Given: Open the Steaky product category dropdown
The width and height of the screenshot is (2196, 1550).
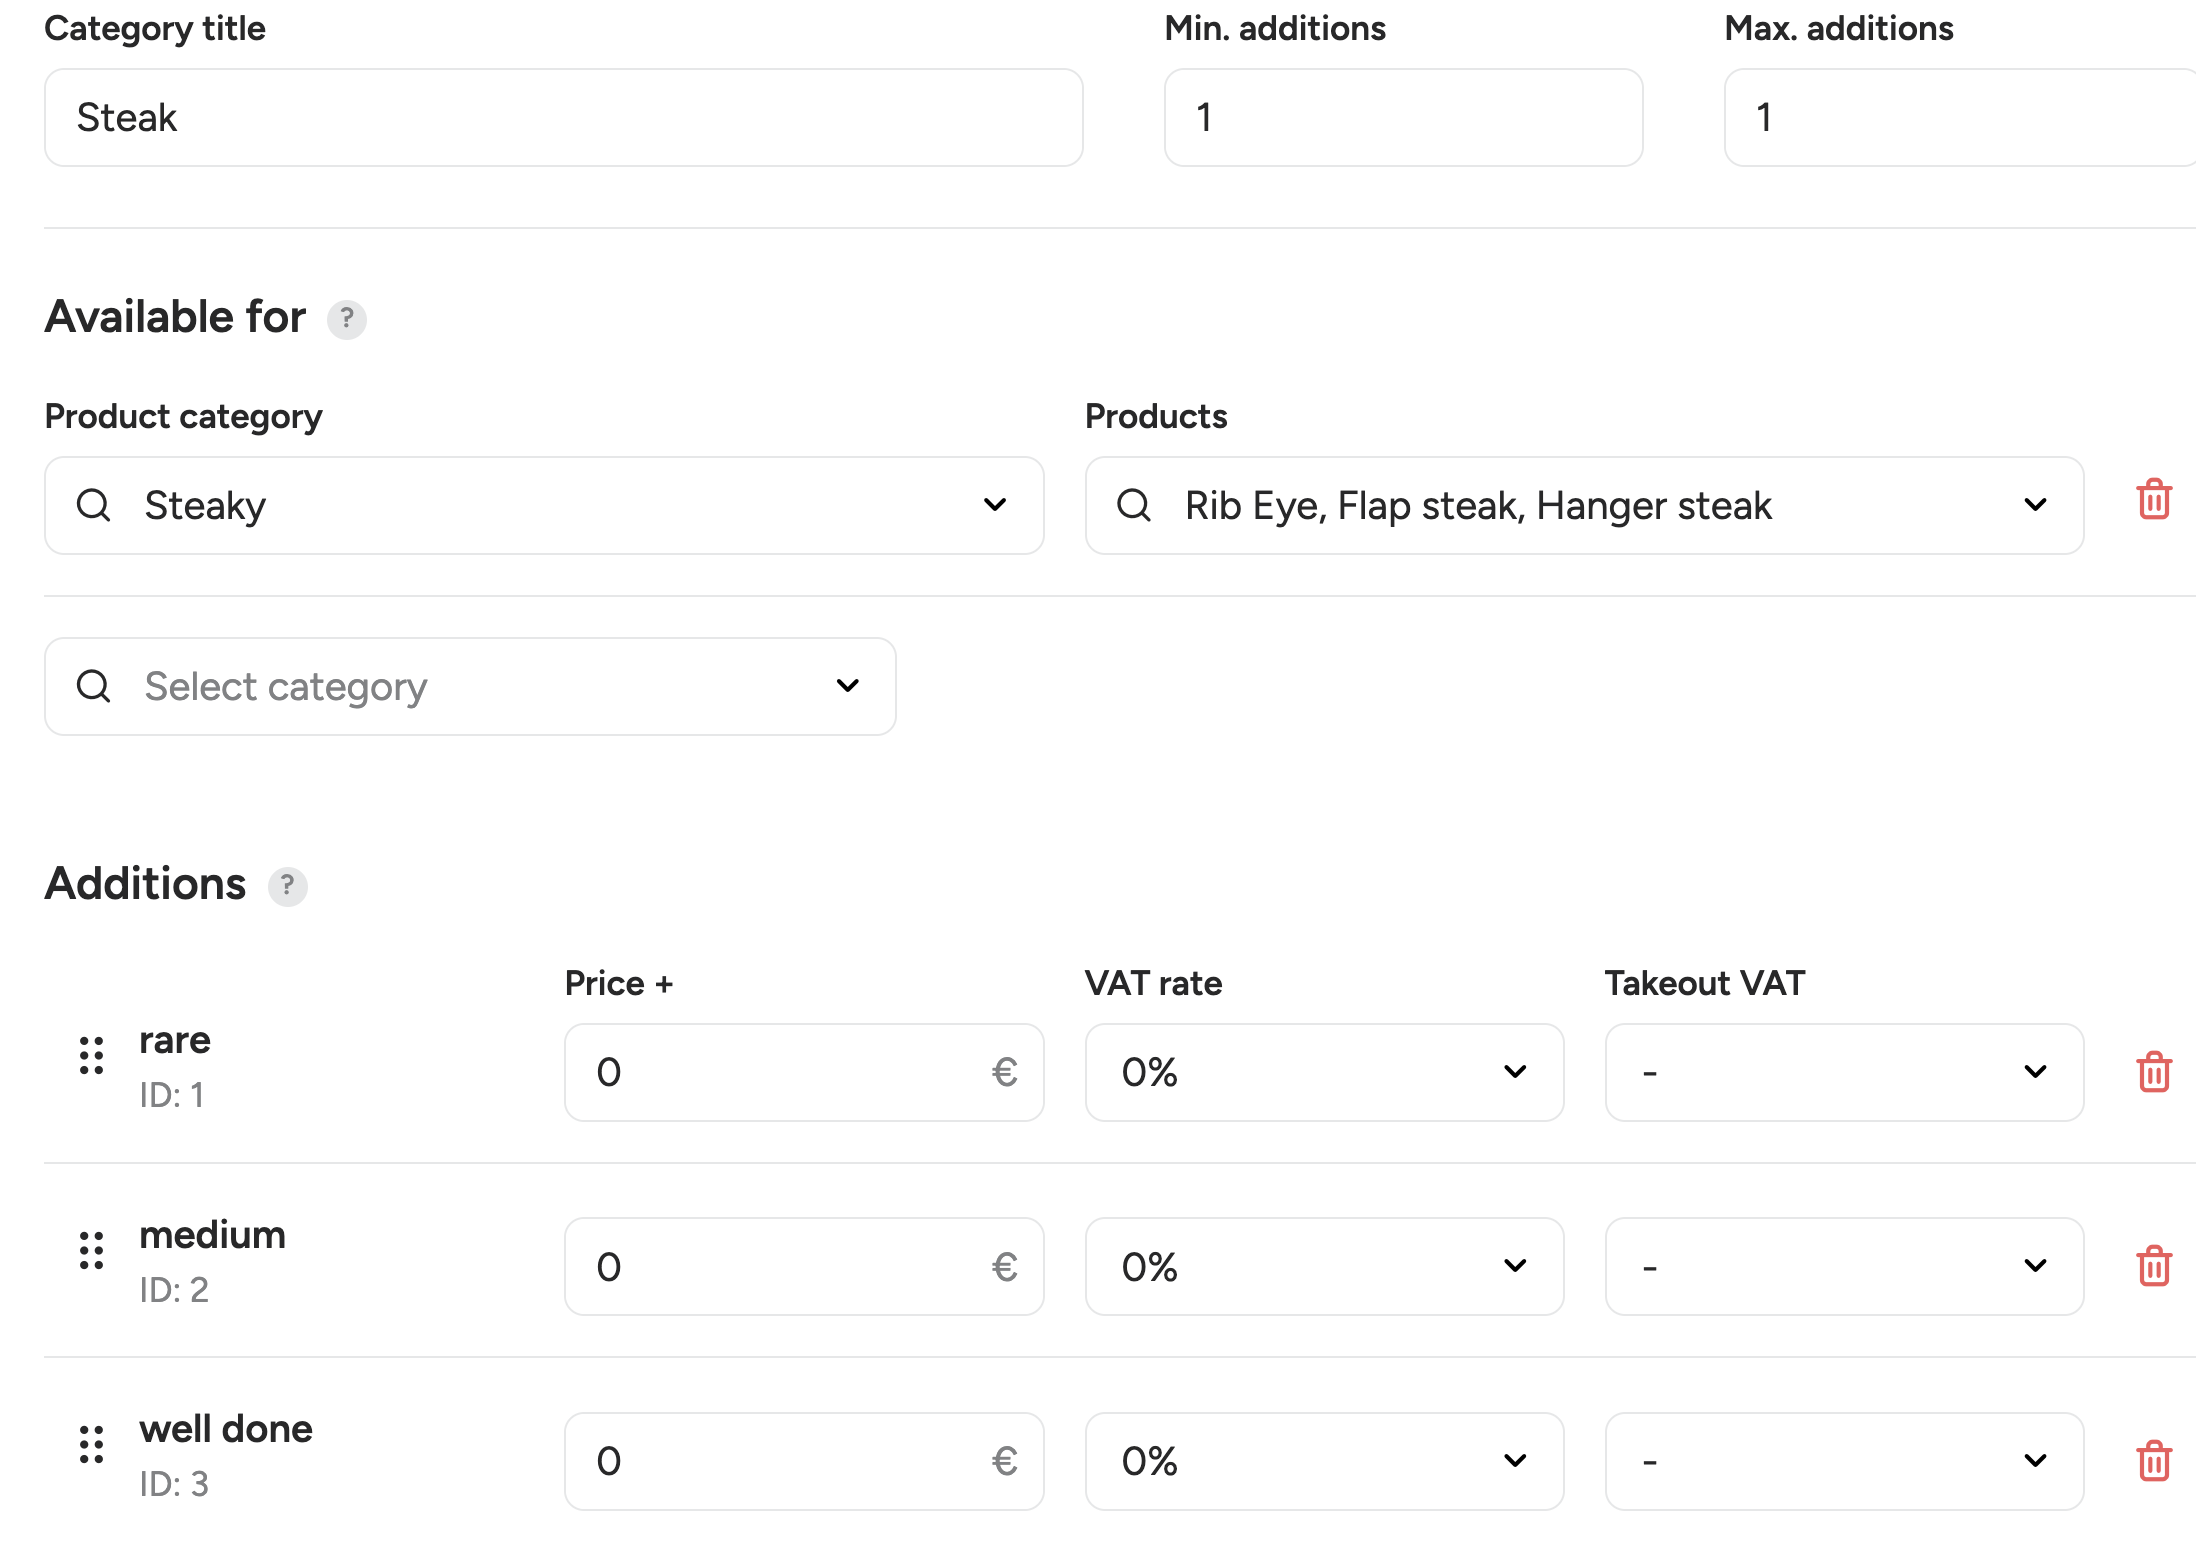Looking at the screenshot, I should tap(544, 506).
